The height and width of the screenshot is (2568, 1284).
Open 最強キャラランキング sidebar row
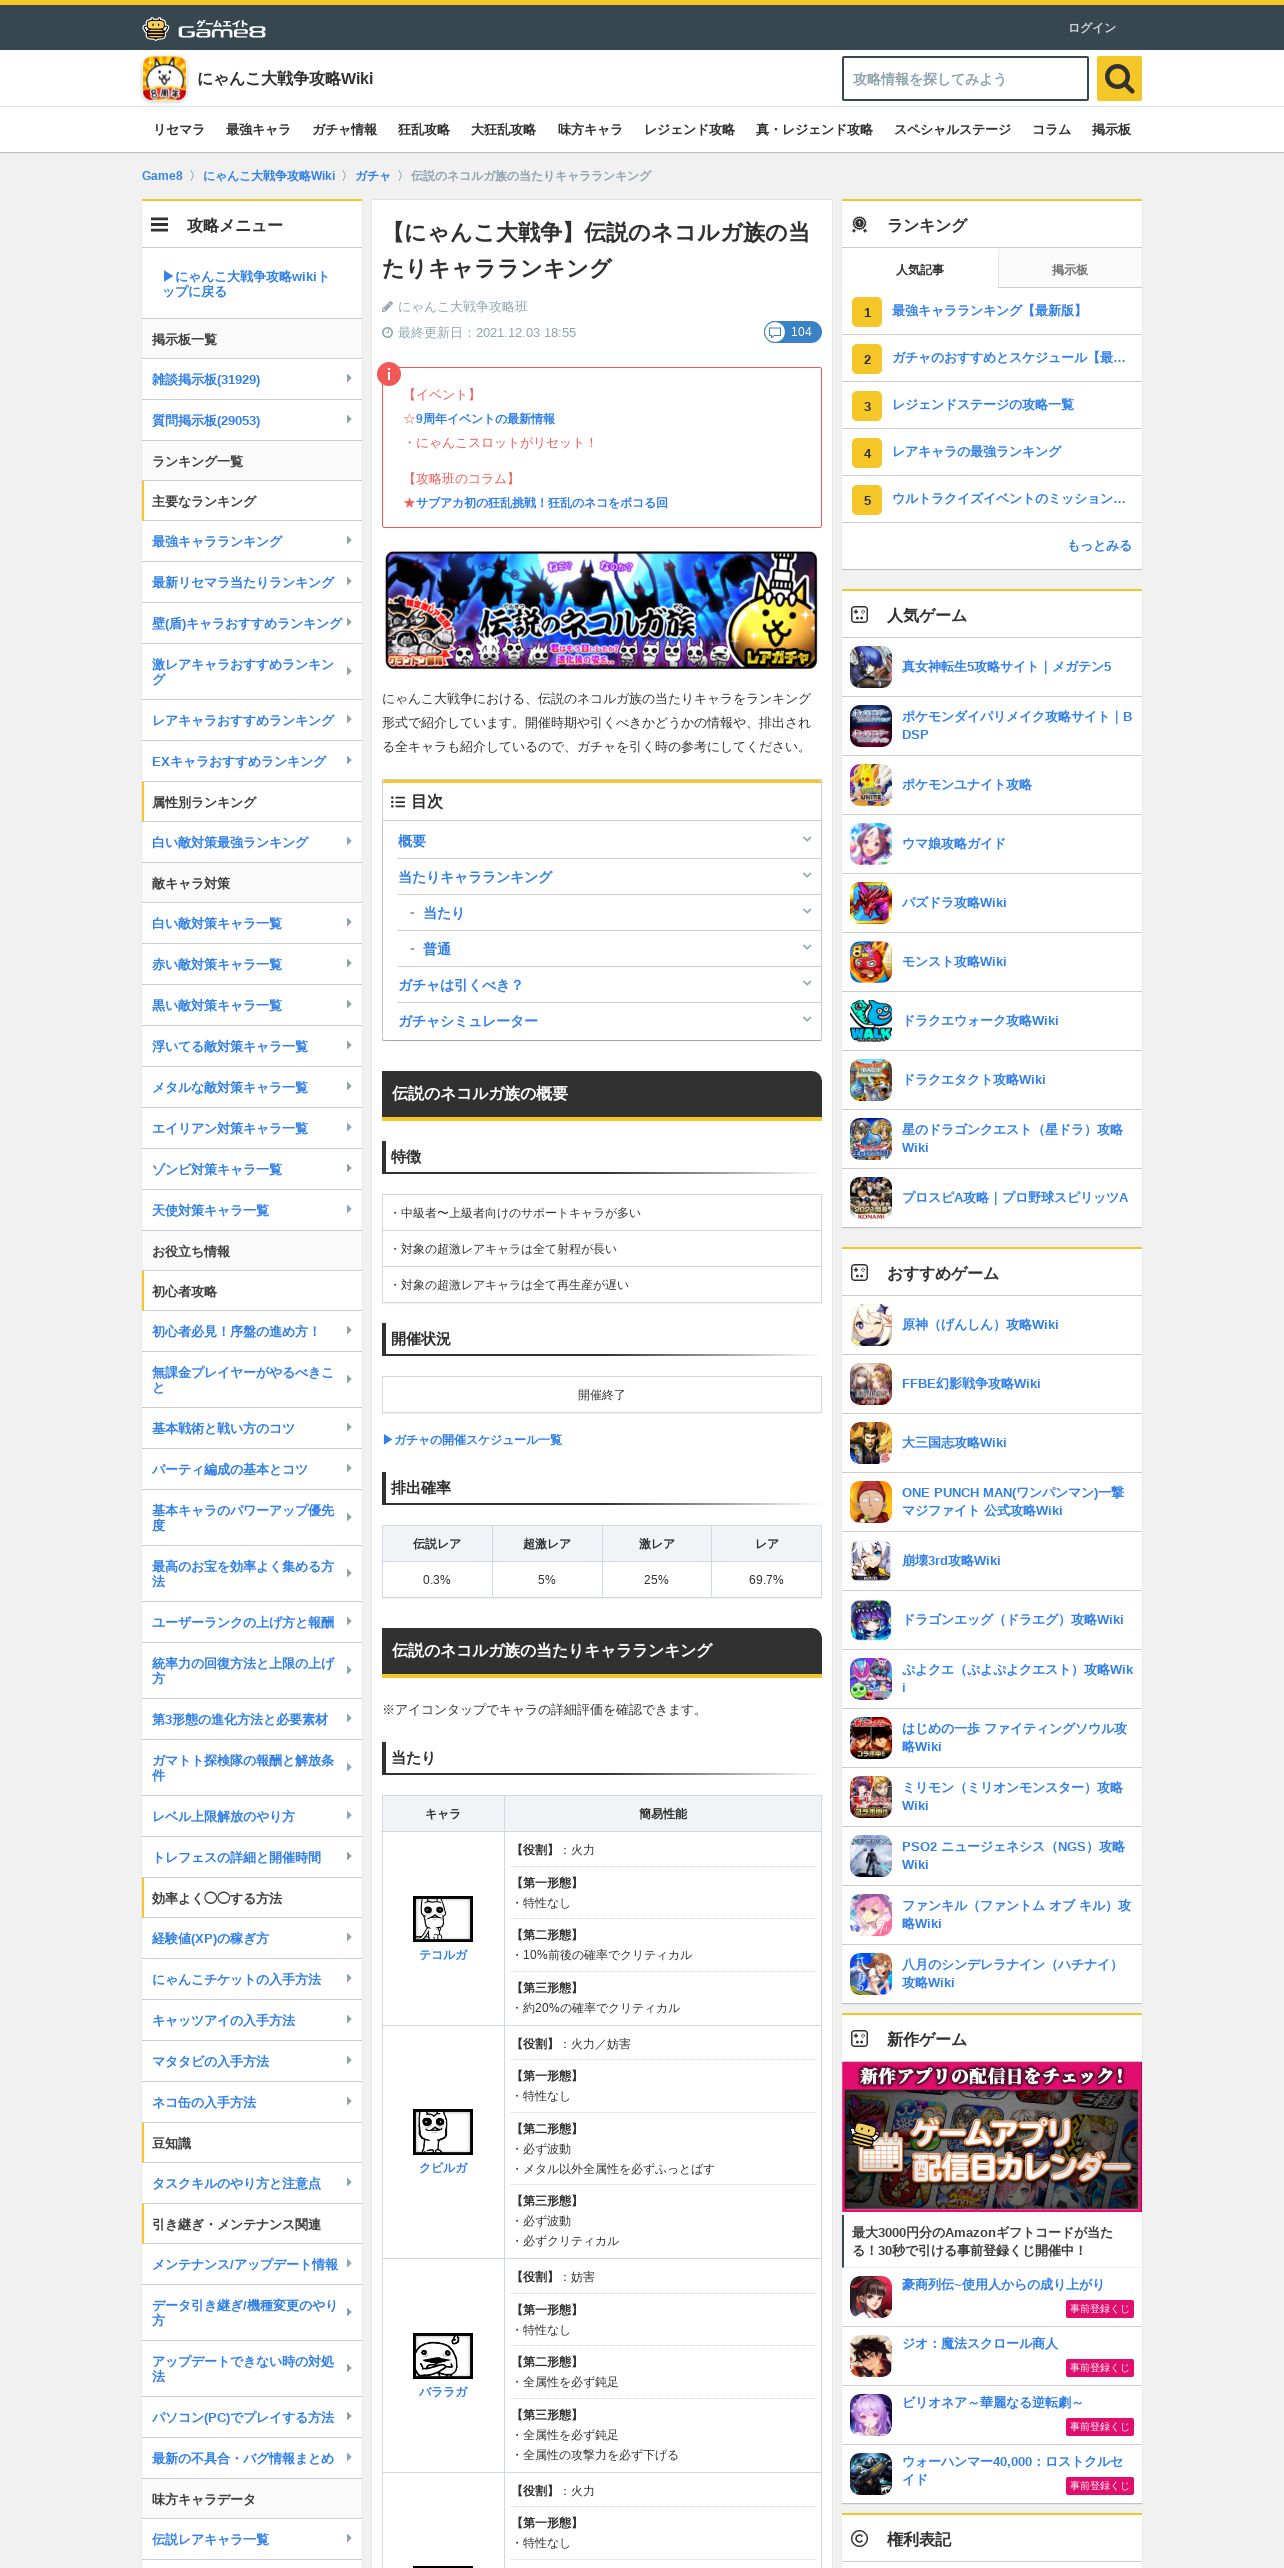pos(252,541)
